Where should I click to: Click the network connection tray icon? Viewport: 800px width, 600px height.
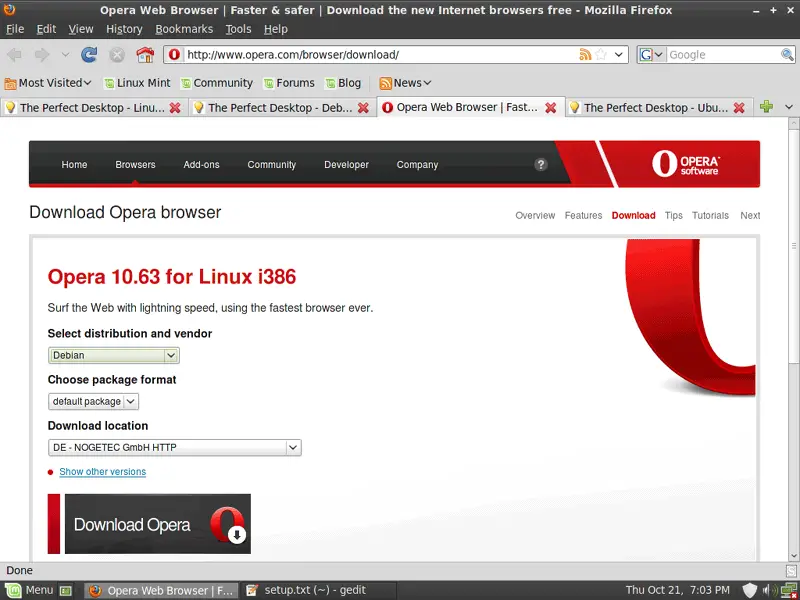click(789, 591)
